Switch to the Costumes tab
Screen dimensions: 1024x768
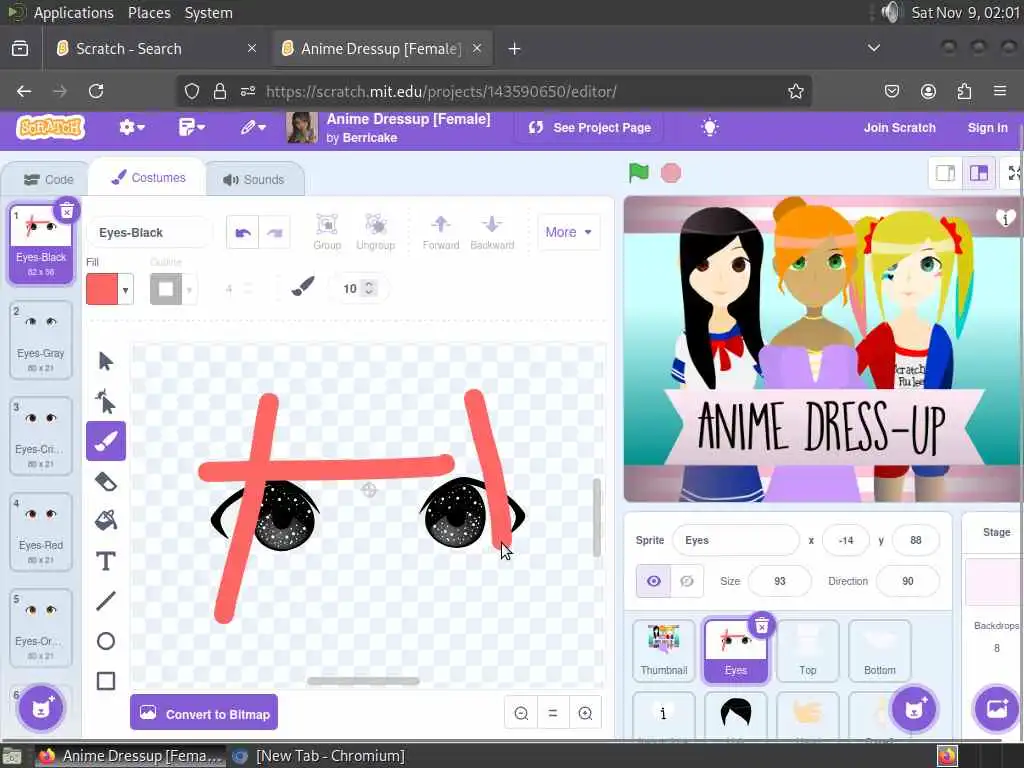(x=148, y=178)
